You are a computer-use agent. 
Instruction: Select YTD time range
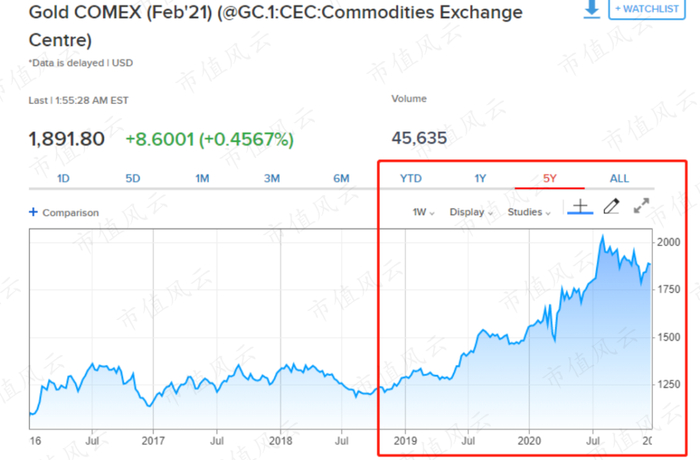coord(411,178)
